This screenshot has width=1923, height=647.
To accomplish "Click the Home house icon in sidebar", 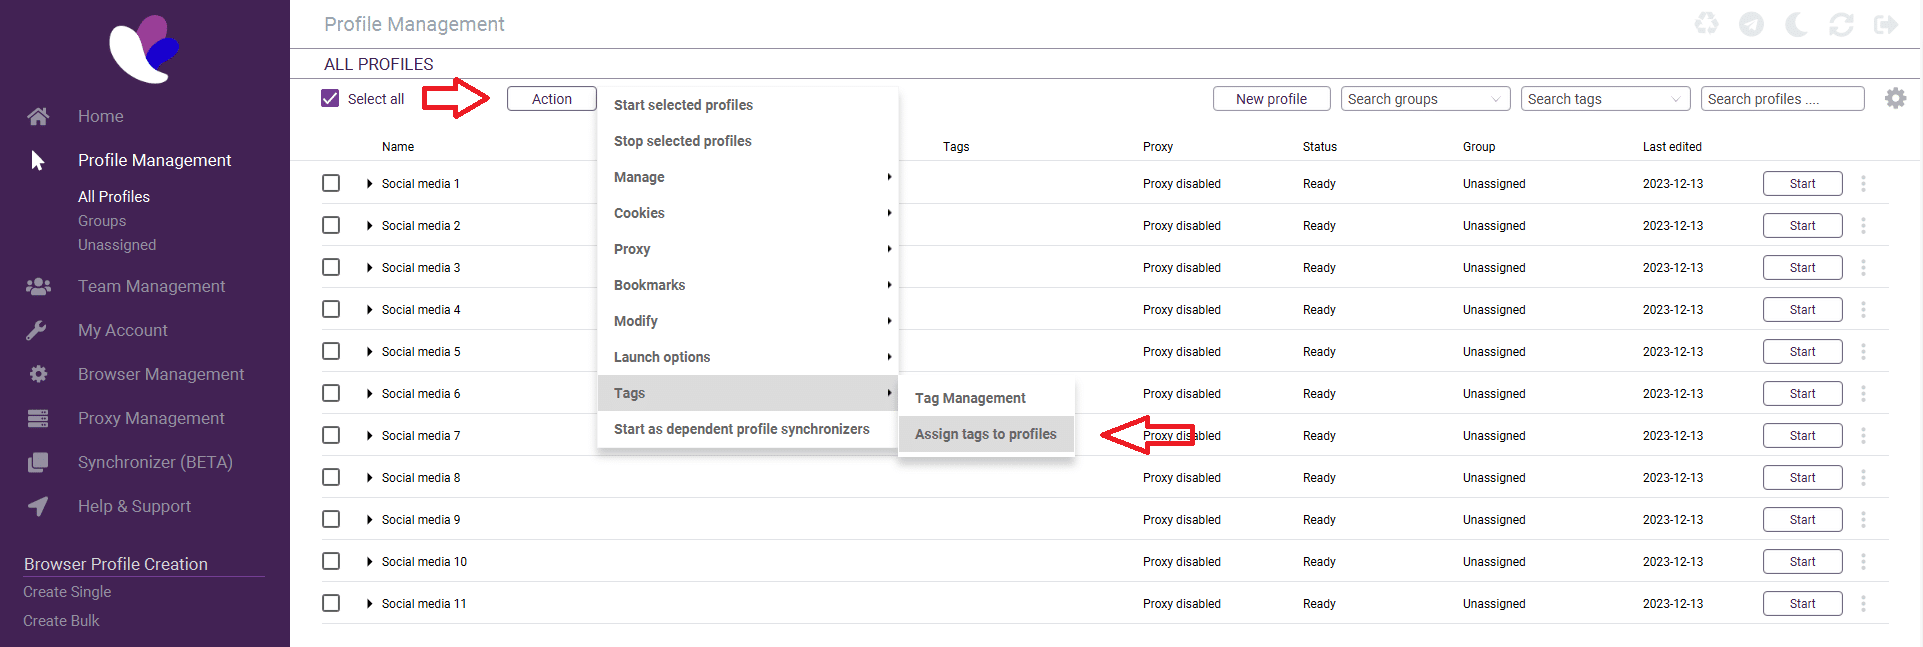I will (38, 116).
